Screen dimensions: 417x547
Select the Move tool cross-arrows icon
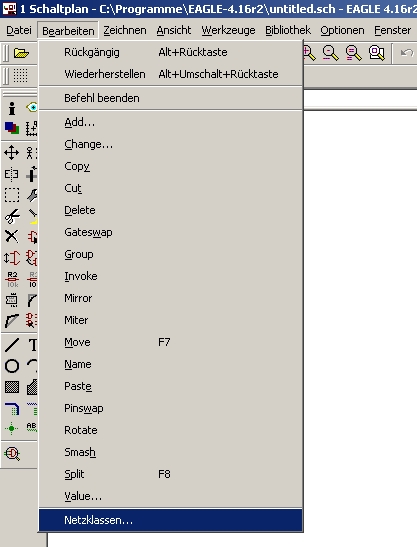[x=12, y=153]
